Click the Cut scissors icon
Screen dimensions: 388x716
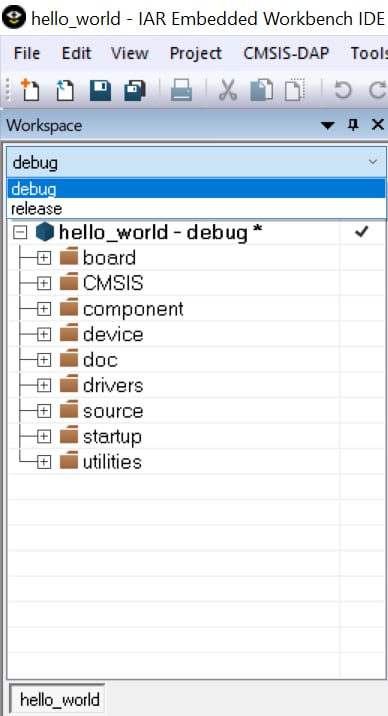228,90
